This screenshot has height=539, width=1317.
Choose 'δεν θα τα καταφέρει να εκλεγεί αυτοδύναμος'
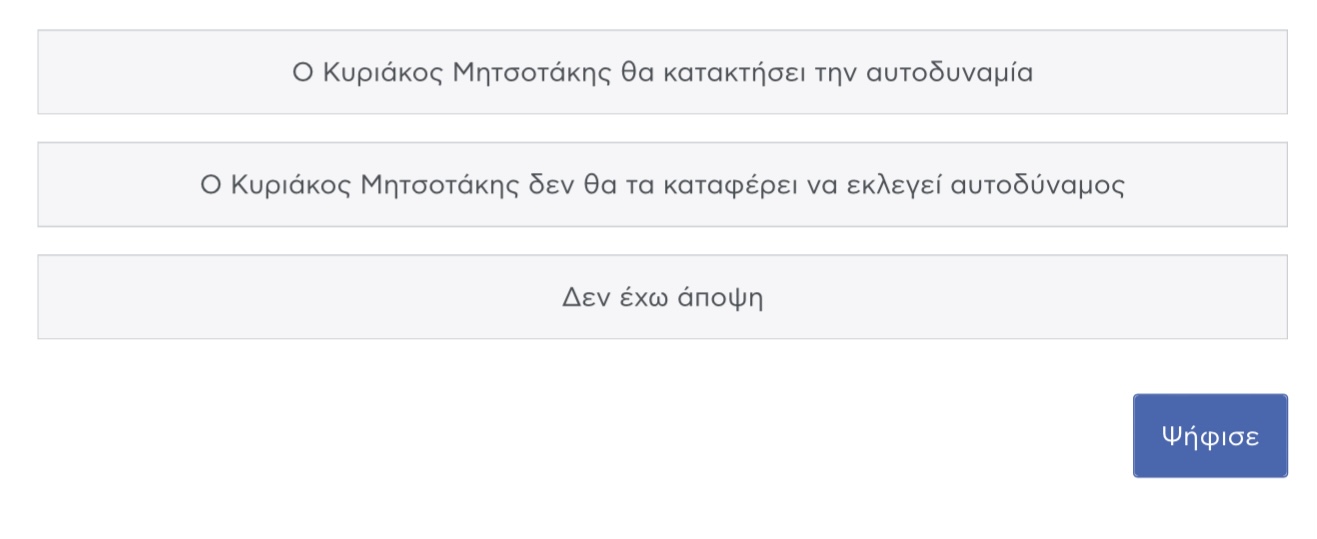point(662,185)
